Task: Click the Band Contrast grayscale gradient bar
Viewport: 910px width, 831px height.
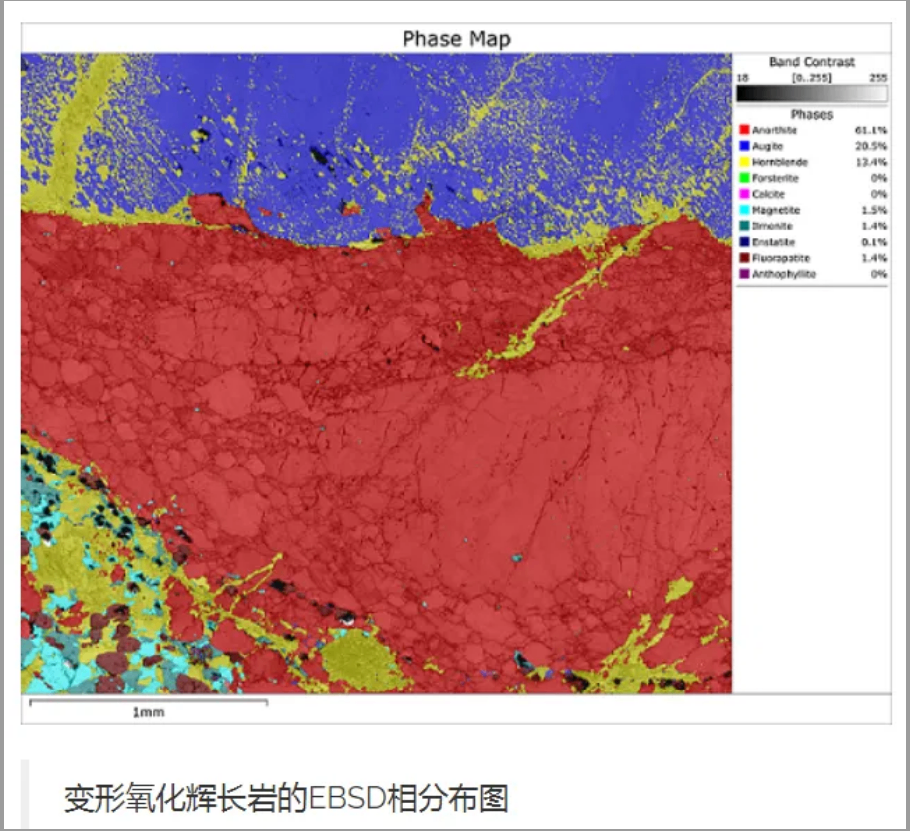Action: (811, 94)
